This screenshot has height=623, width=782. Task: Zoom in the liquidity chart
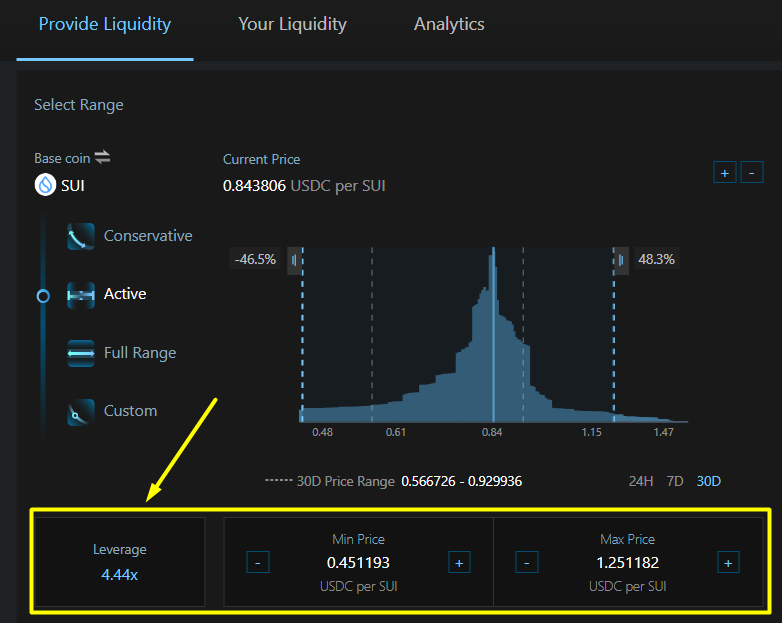pos(724,172)
